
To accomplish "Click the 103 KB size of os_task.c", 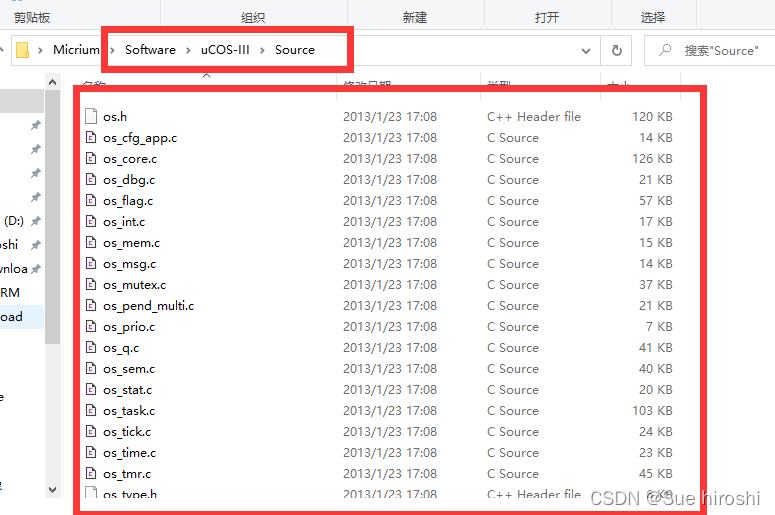I will tap(652, 411).
